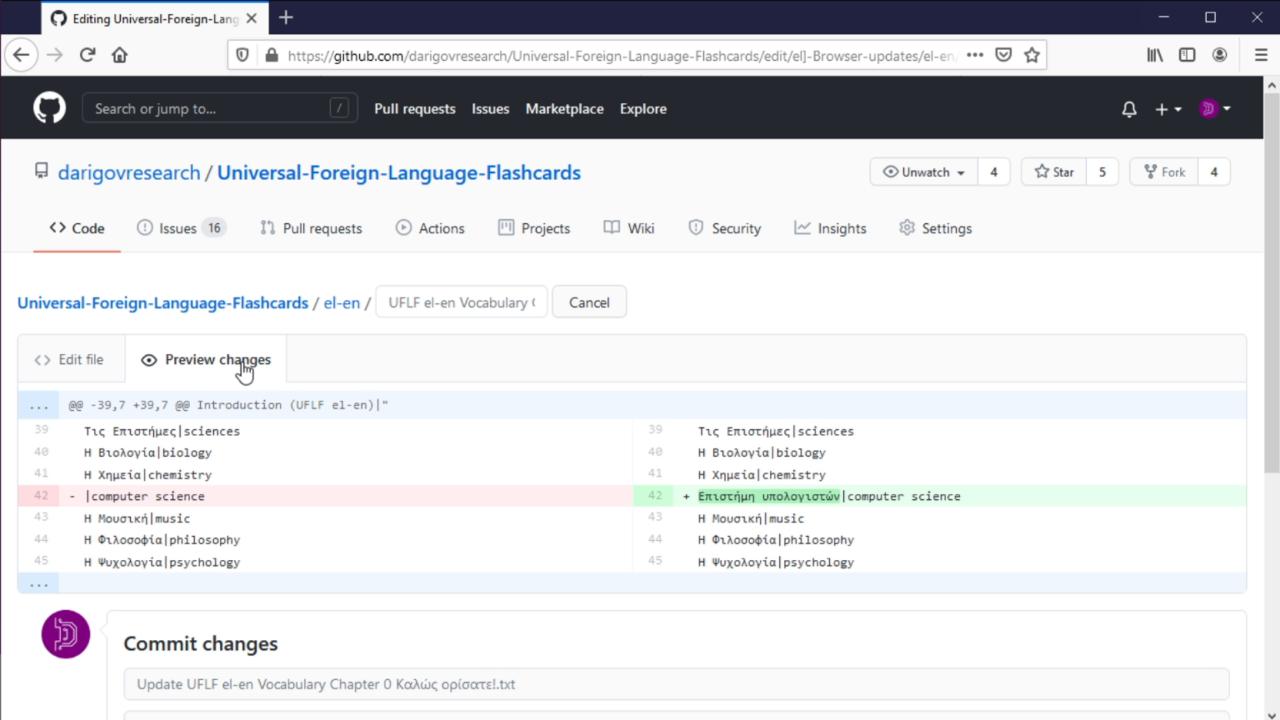Screen dimensions: 1280x720
Task: Switch to the Edit file tab
Action: 69,360
